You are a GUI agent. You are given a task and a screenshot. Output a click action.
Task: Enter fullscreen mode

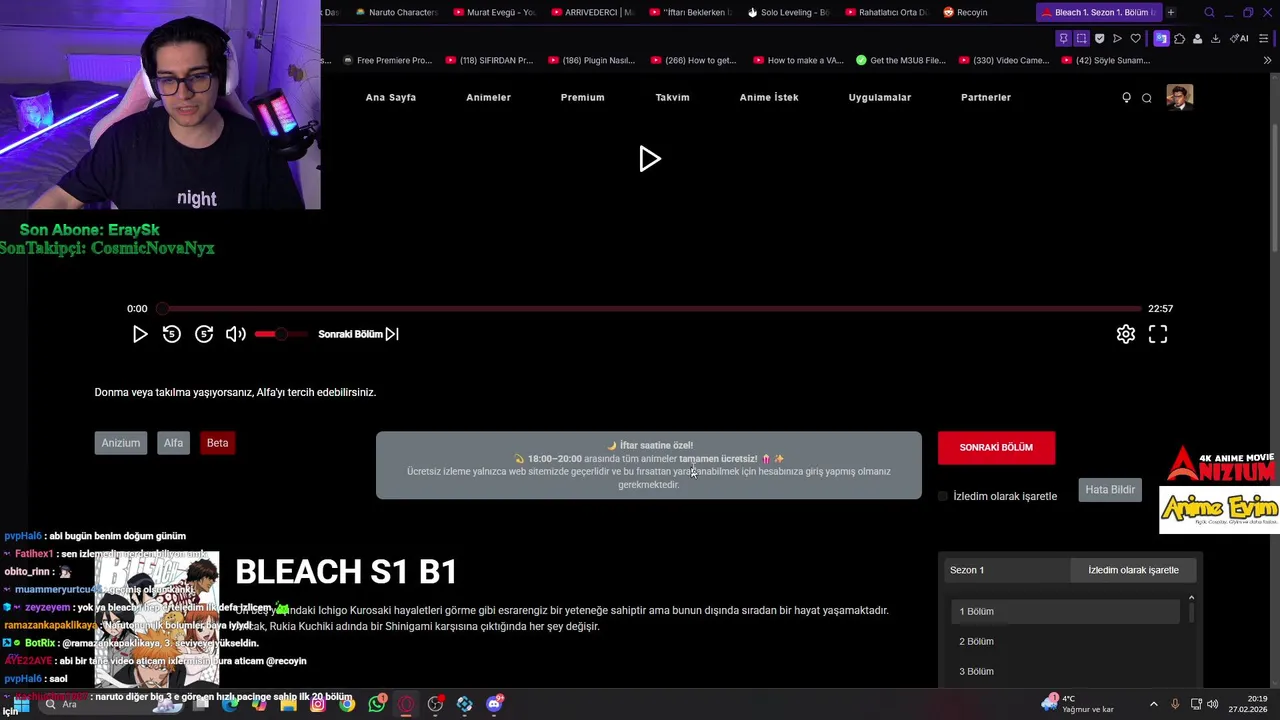point(1158,335)
